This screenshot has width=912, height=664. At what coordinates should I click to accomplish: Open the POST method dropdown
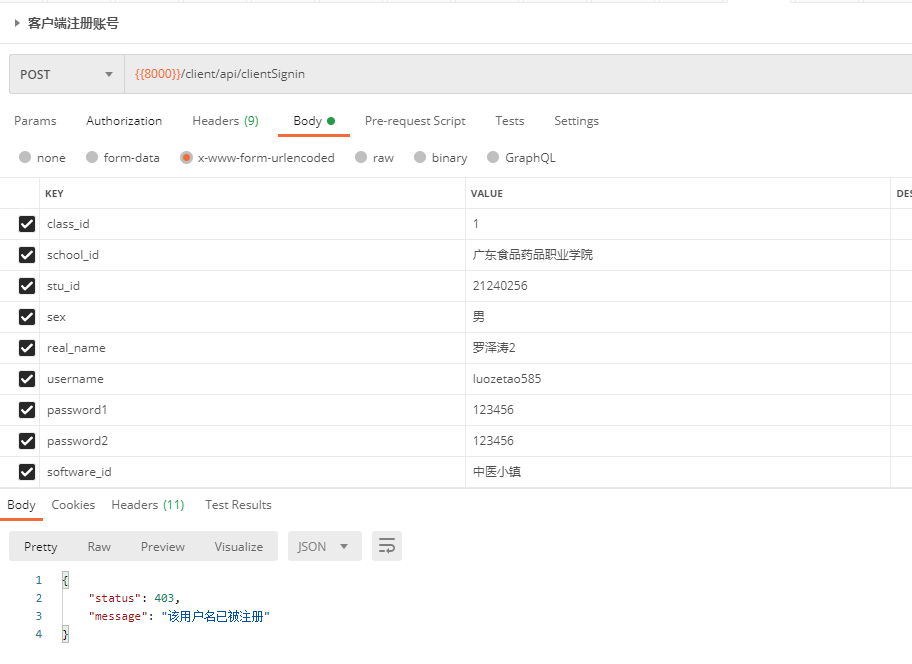66,74
